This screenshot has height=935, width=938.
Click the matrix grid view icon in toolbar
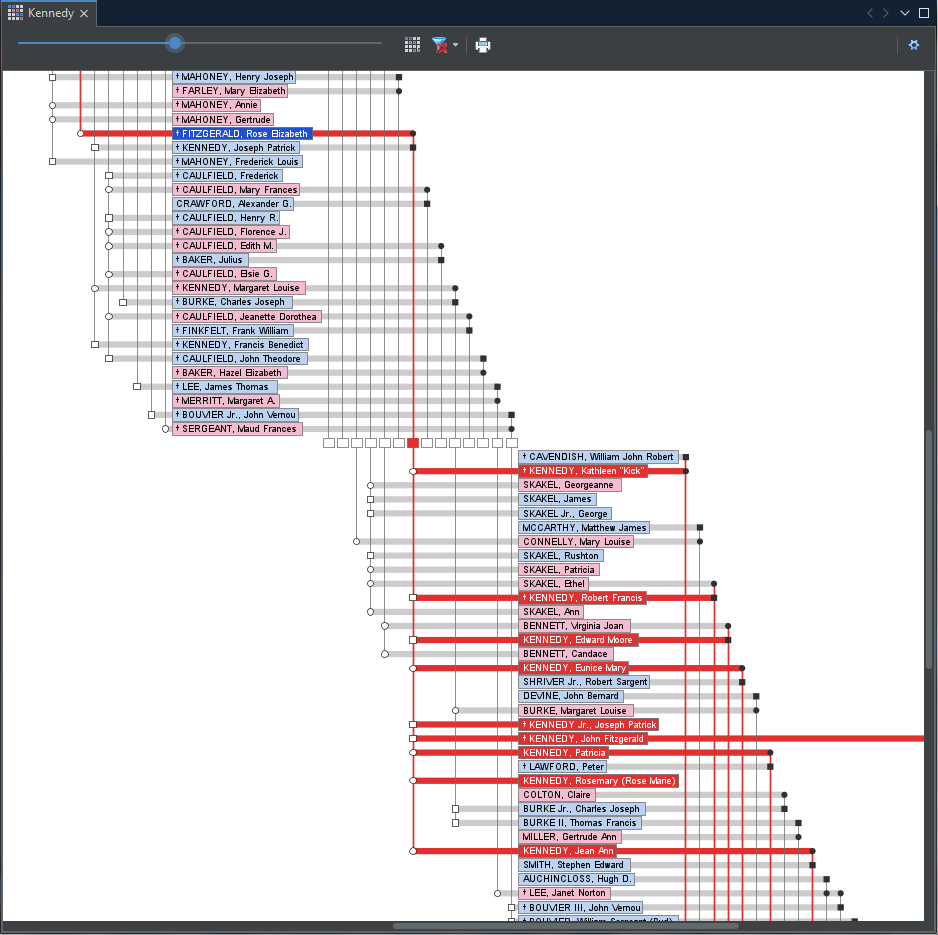coord(412,45)
